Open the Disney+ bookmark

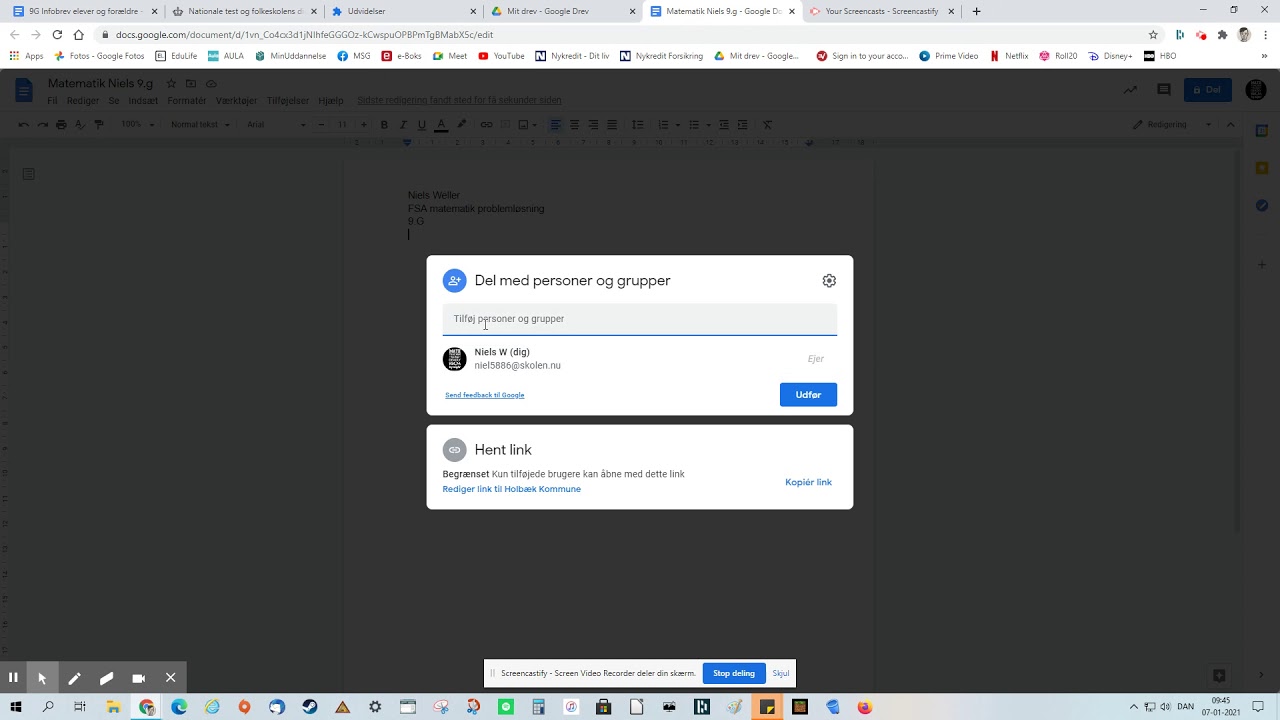point(1110,56)
